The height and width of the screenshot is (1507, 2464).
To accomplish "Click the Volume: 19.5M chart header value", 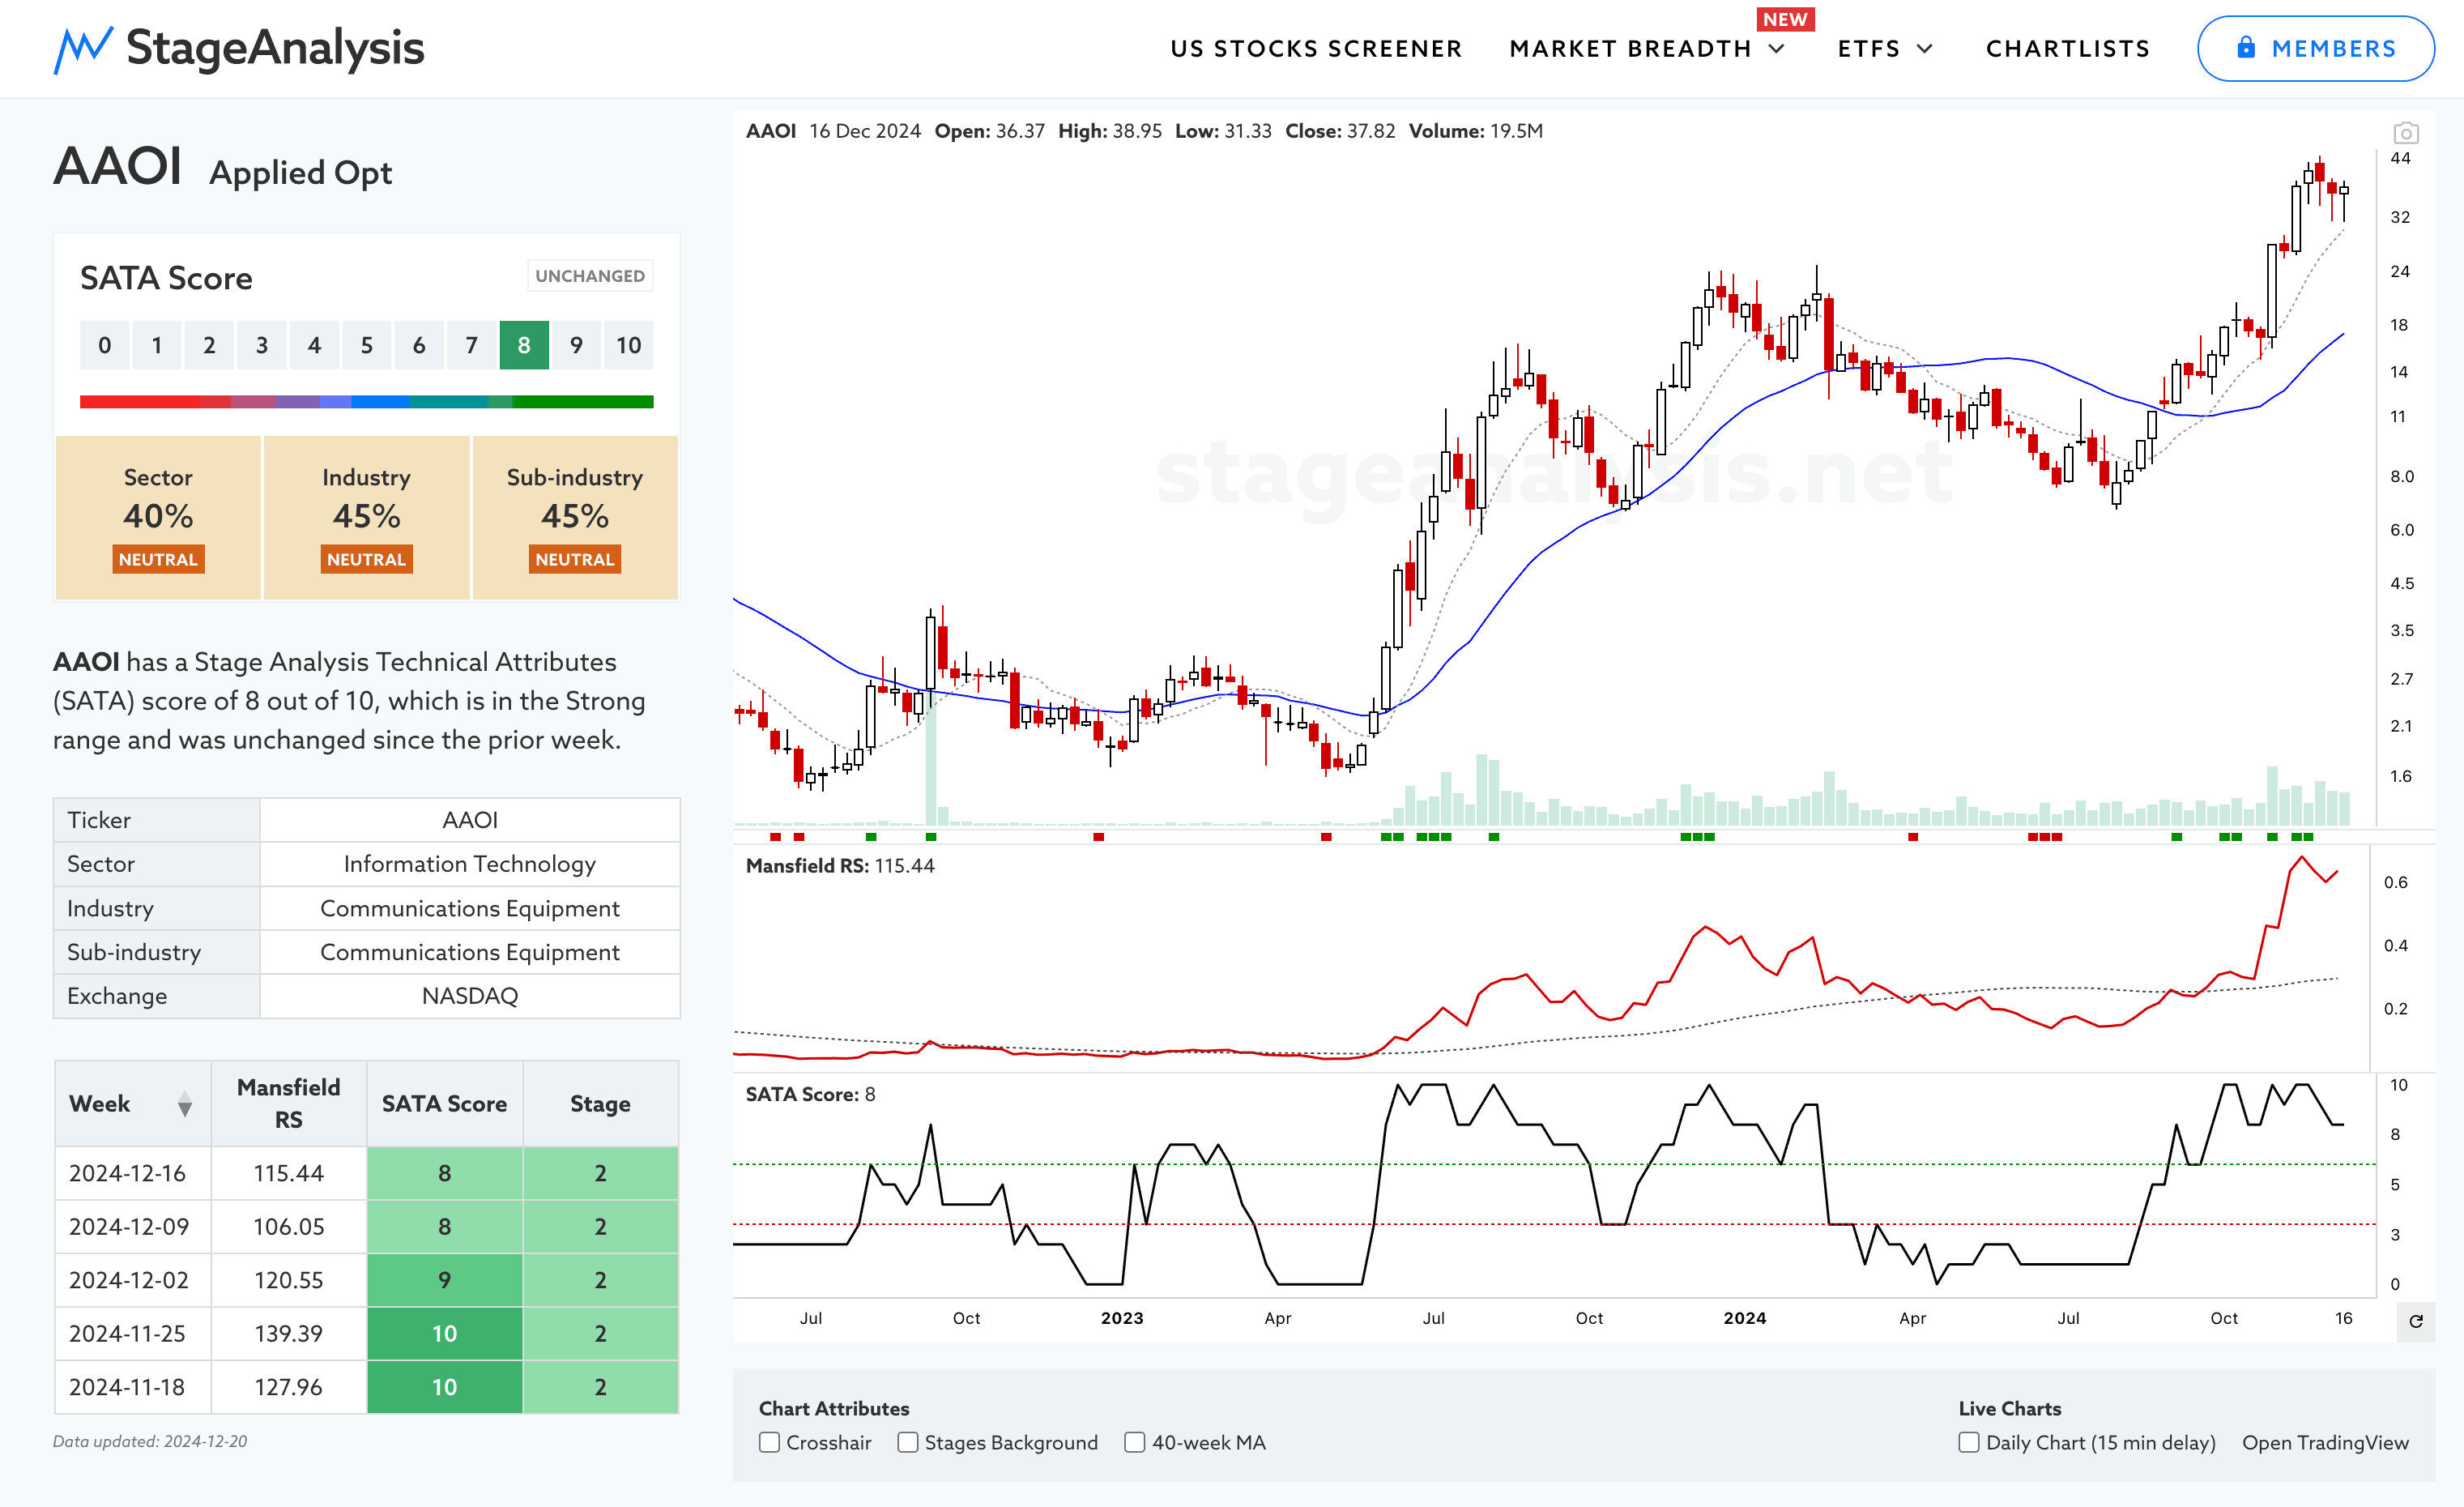I will 1475,131.
